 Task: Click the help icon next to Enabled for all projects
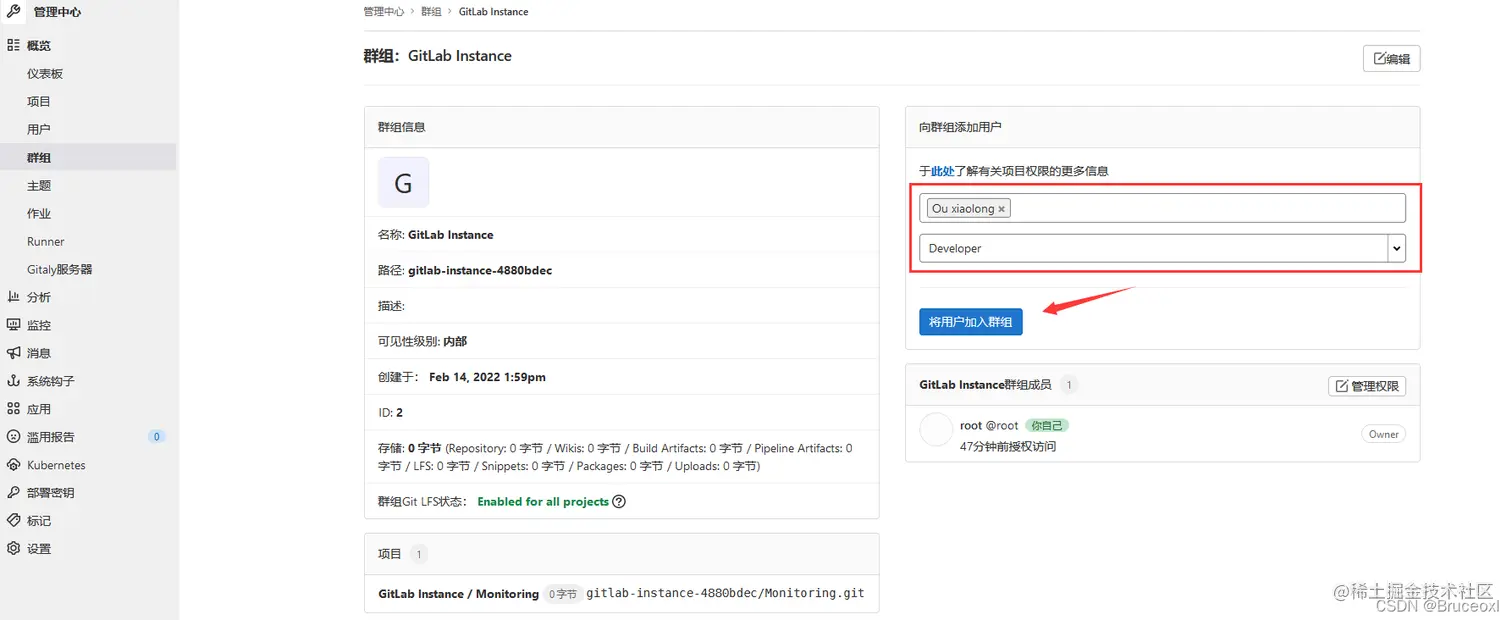[619, 502]
